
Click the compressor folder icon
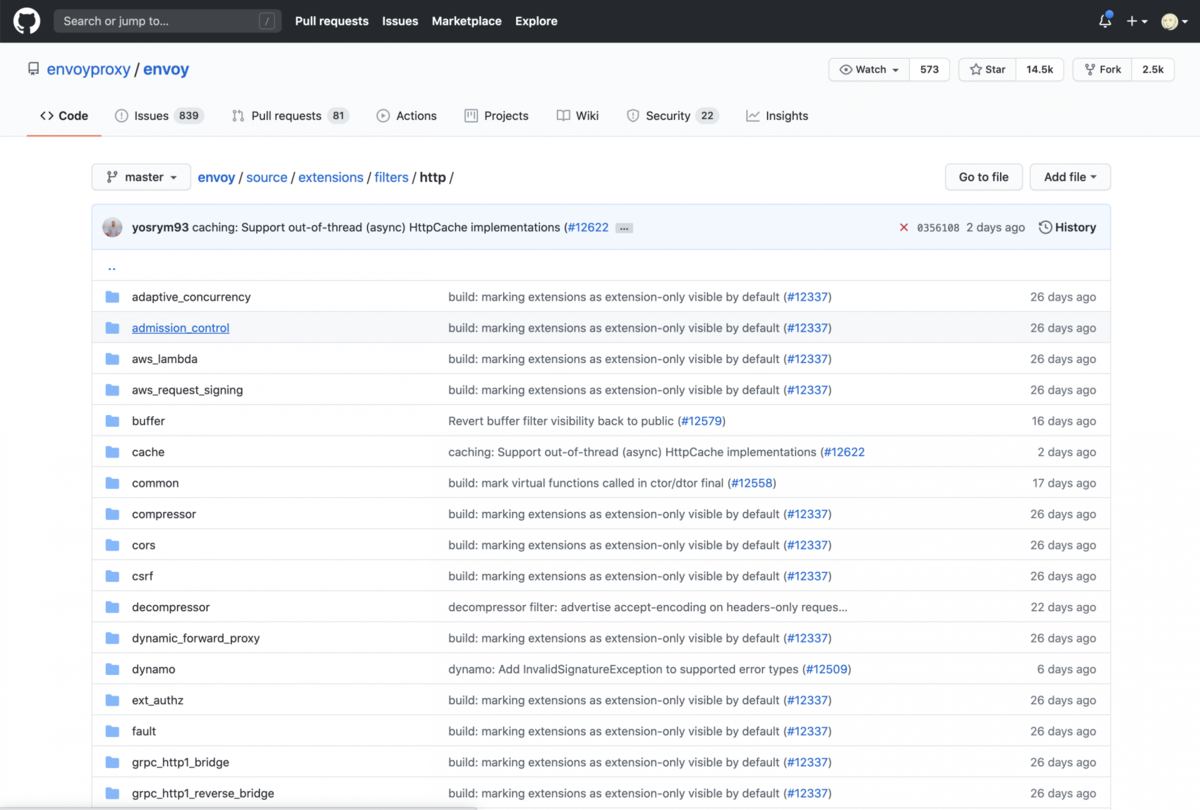pos(112,514)
